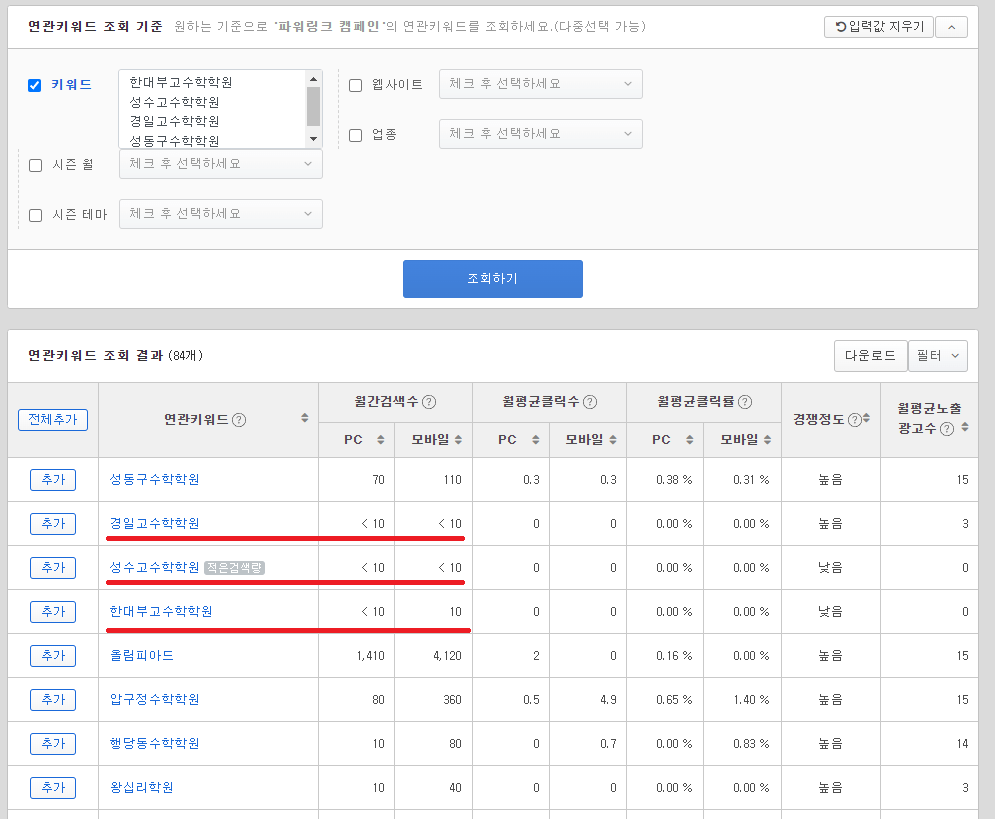This screenshot has width=995, height=819.
Task: Click the 적은검색량 badge
Action: click(234, 568)
